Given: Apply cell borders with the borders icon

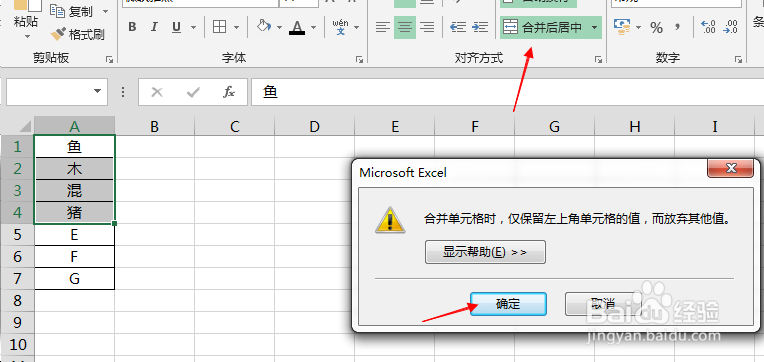Looking at the screenshot, I should [220, 27].
